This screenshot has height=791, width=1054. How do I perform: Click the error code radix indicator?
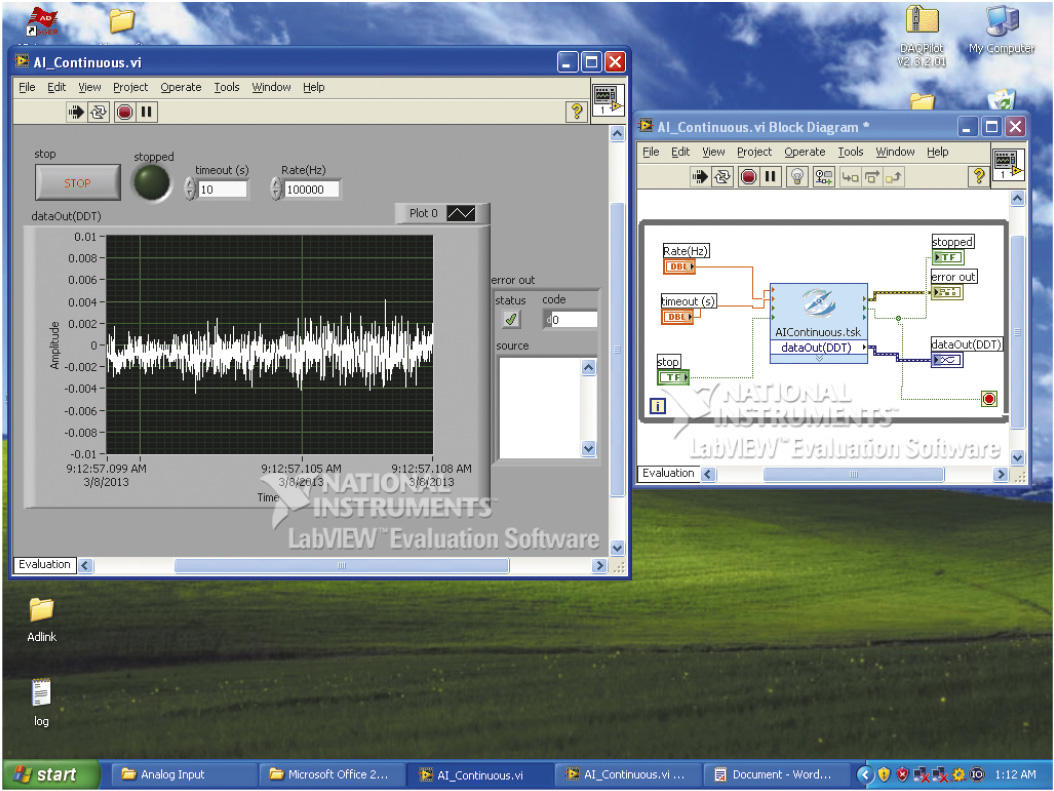tap(548, 320)
